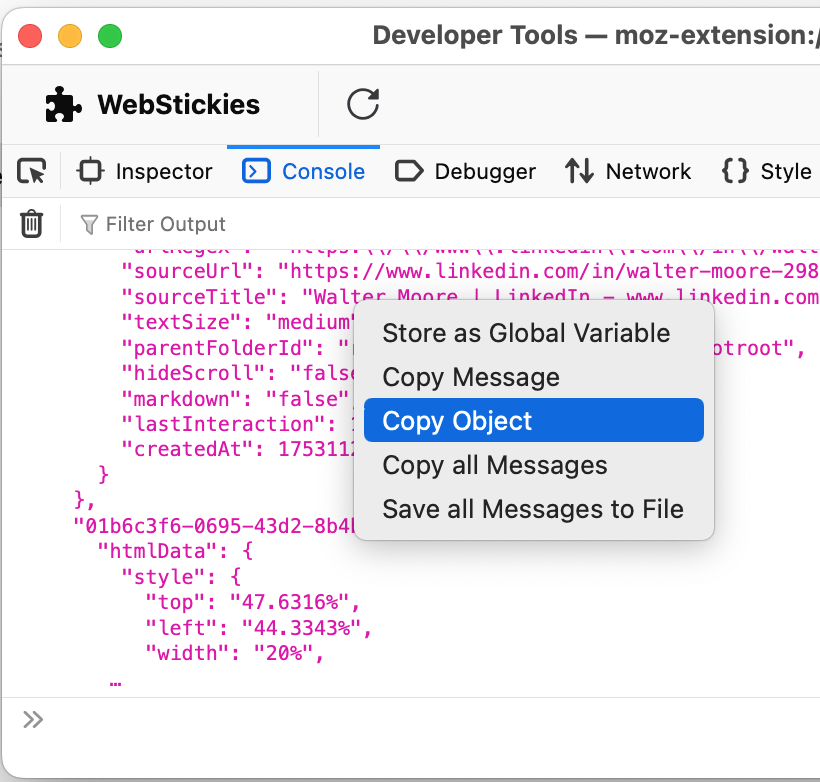
Task: Select Save all Messages to File
Action: (x=533, y=509)
